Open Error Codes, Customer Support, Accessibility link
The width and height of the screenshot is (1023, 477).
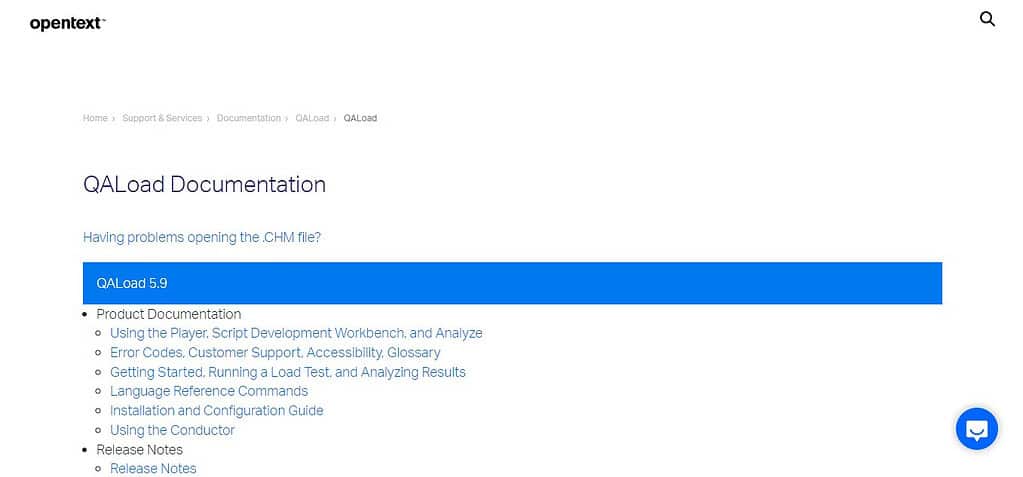pos(275,352)
